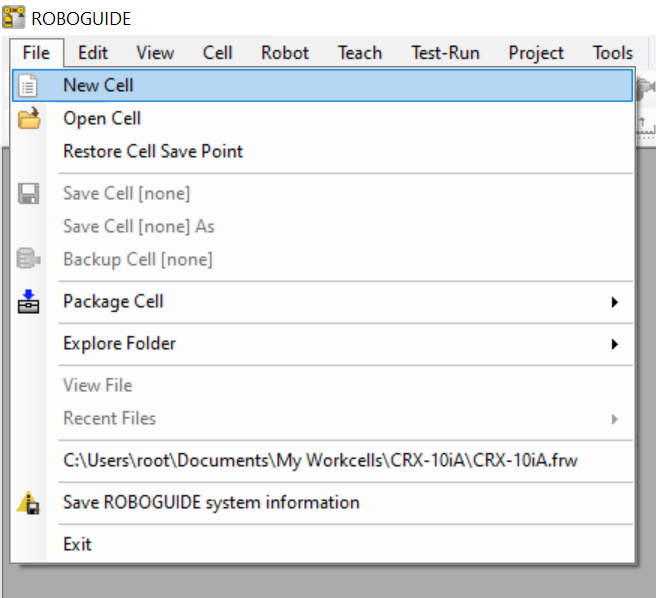Click the Save Cell floppy disk icon
Viewport: 656px width, 598px height.
(28, 193)
